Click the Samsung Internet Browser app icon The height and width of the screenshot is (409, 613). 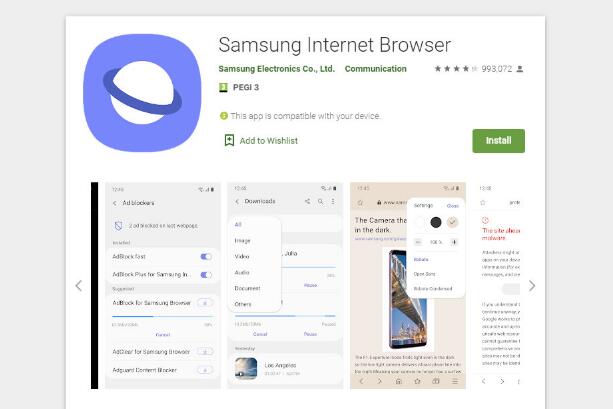click(142, 93)
